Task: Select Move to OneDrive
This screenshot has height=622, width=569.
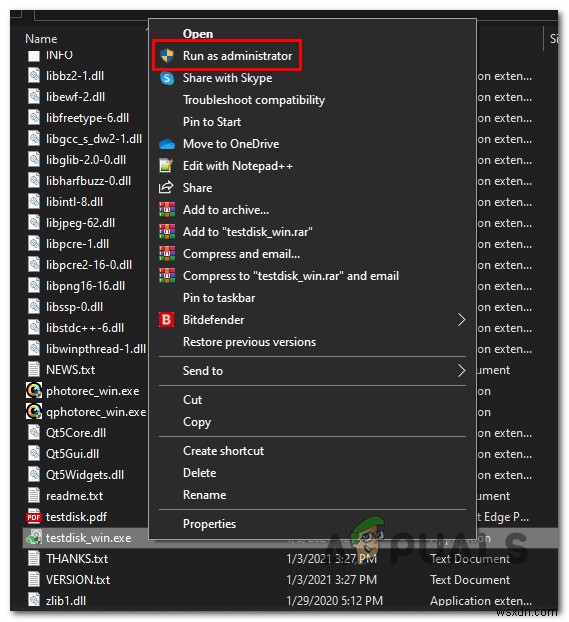Action: (231, 144)
